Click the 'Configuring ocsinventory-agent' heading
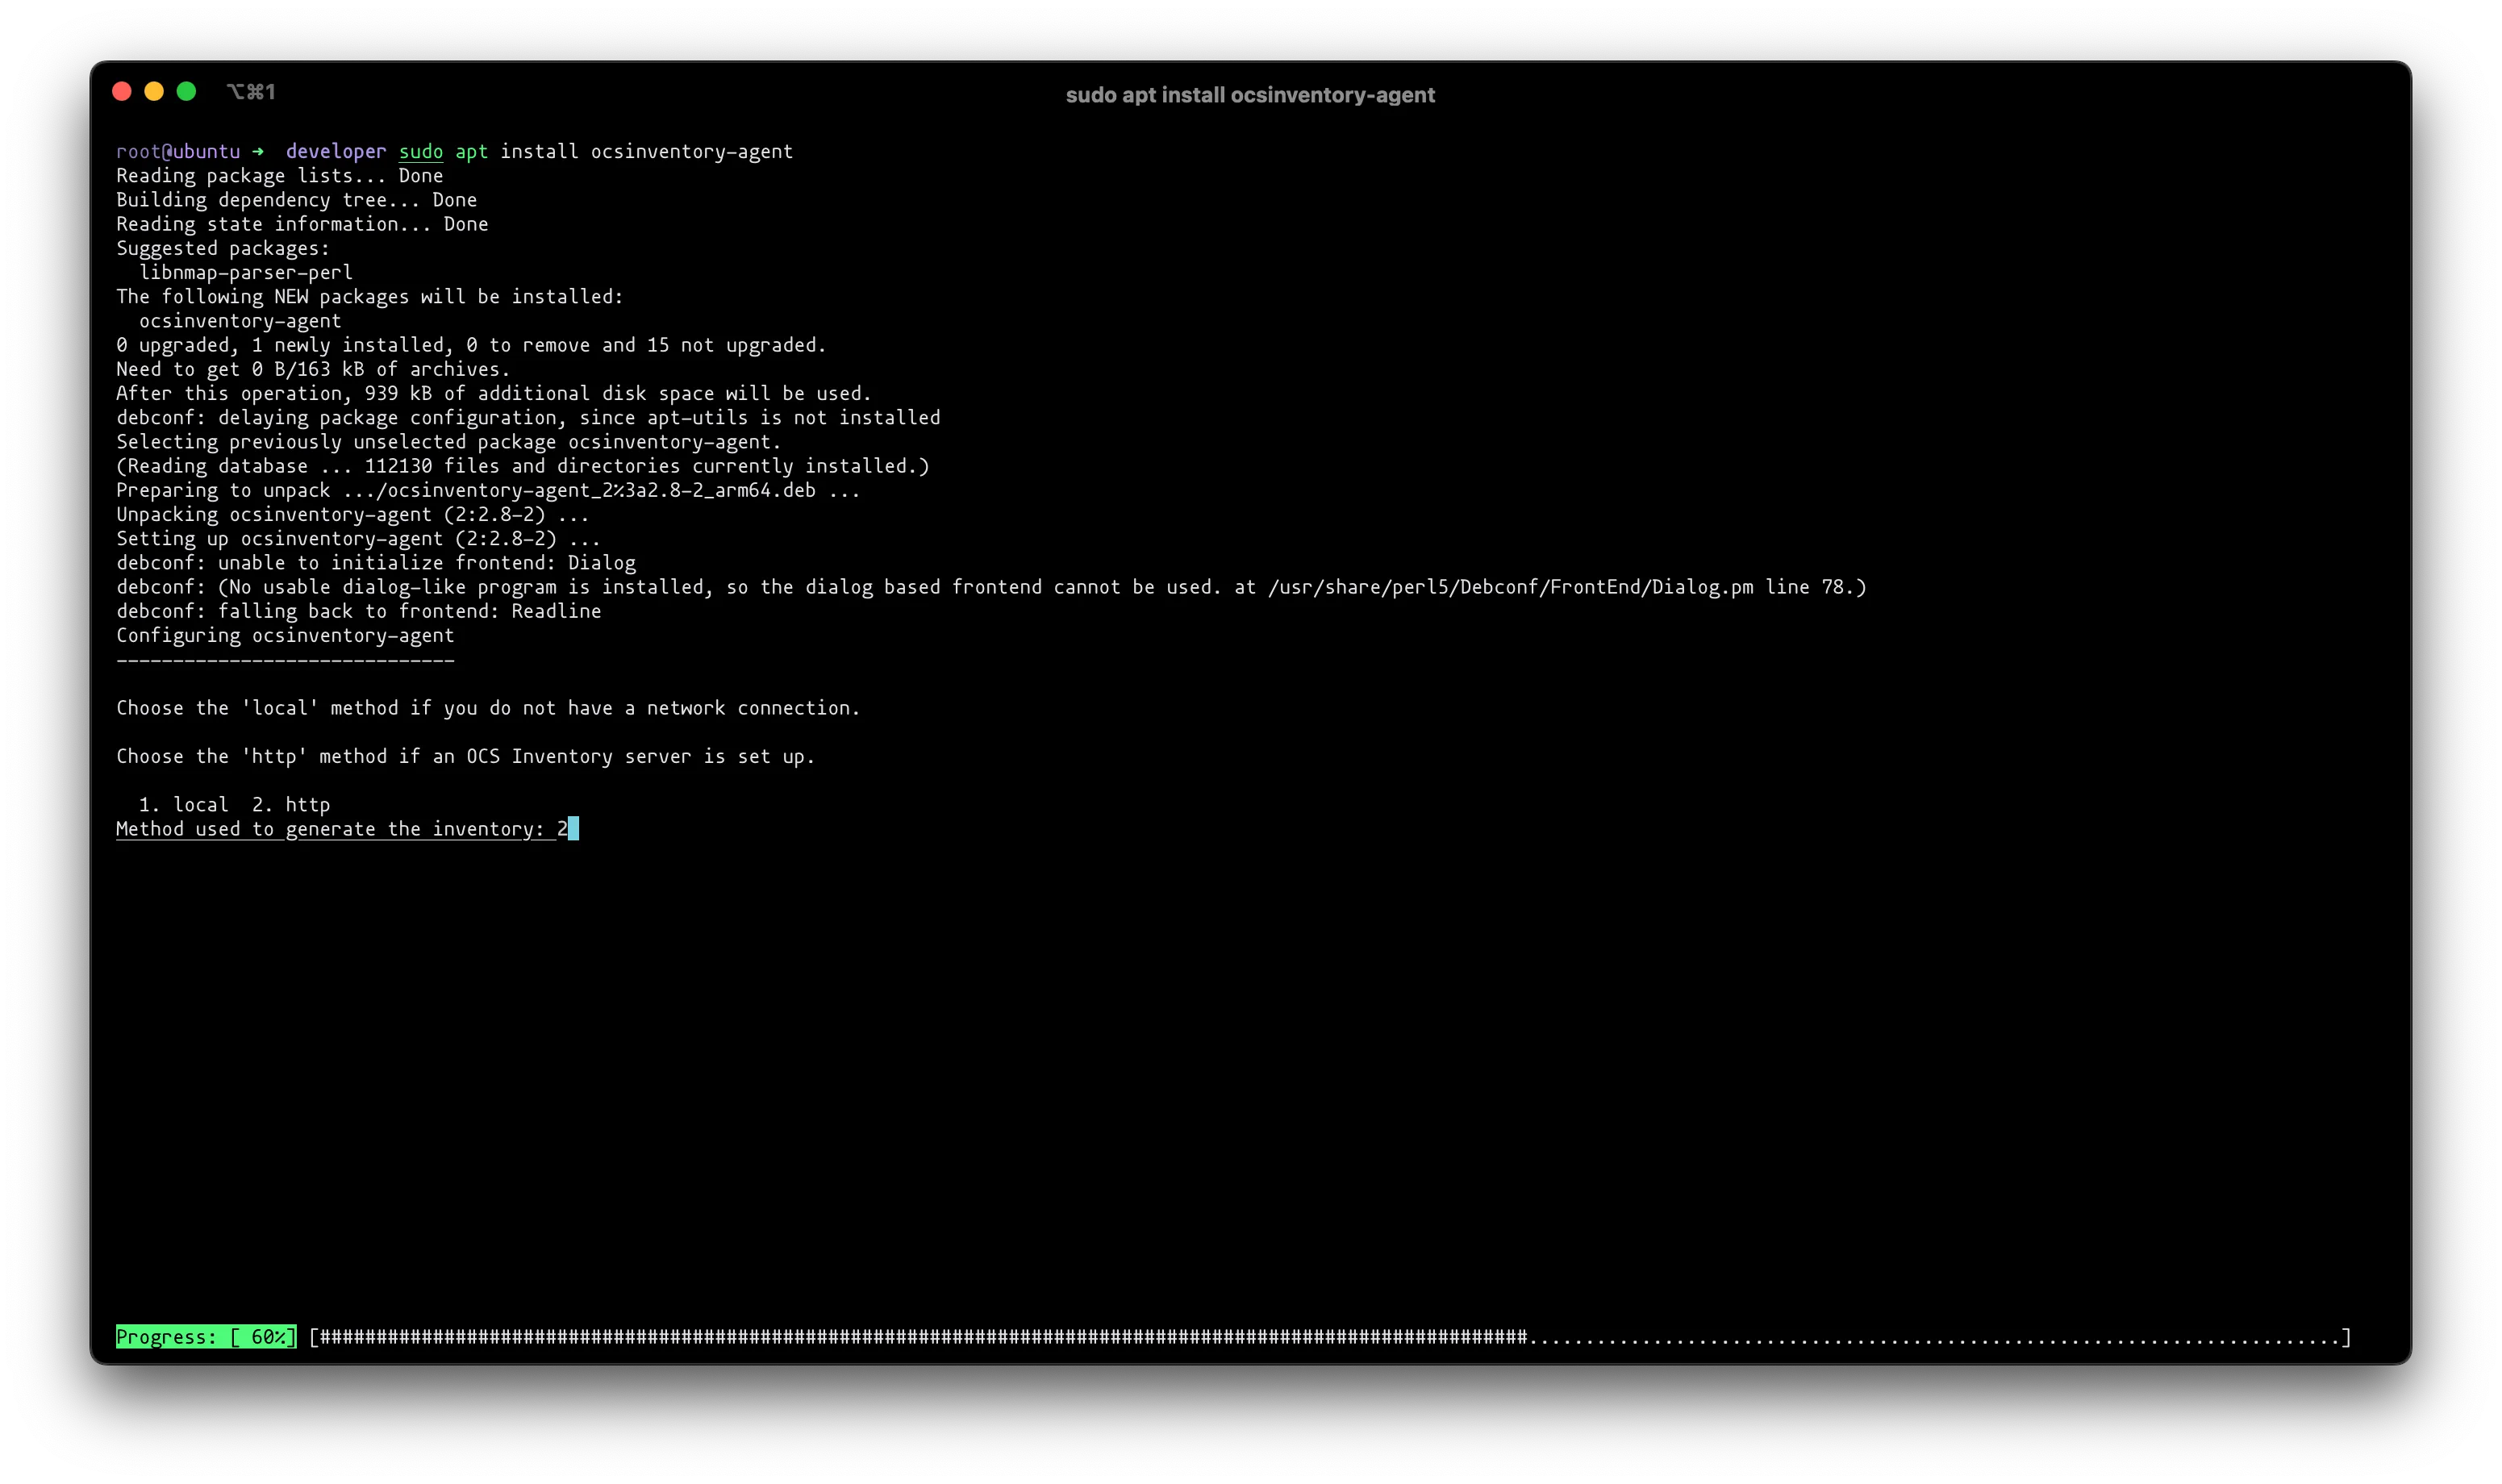Screen dimensions: 2502x1484 (285, 635)
